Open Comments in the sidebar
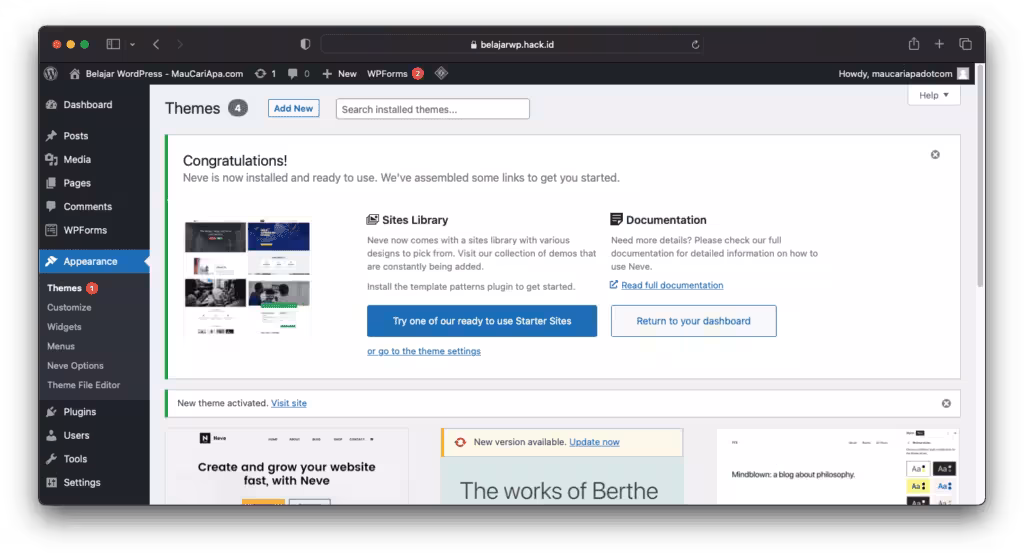 coord(94,206)
